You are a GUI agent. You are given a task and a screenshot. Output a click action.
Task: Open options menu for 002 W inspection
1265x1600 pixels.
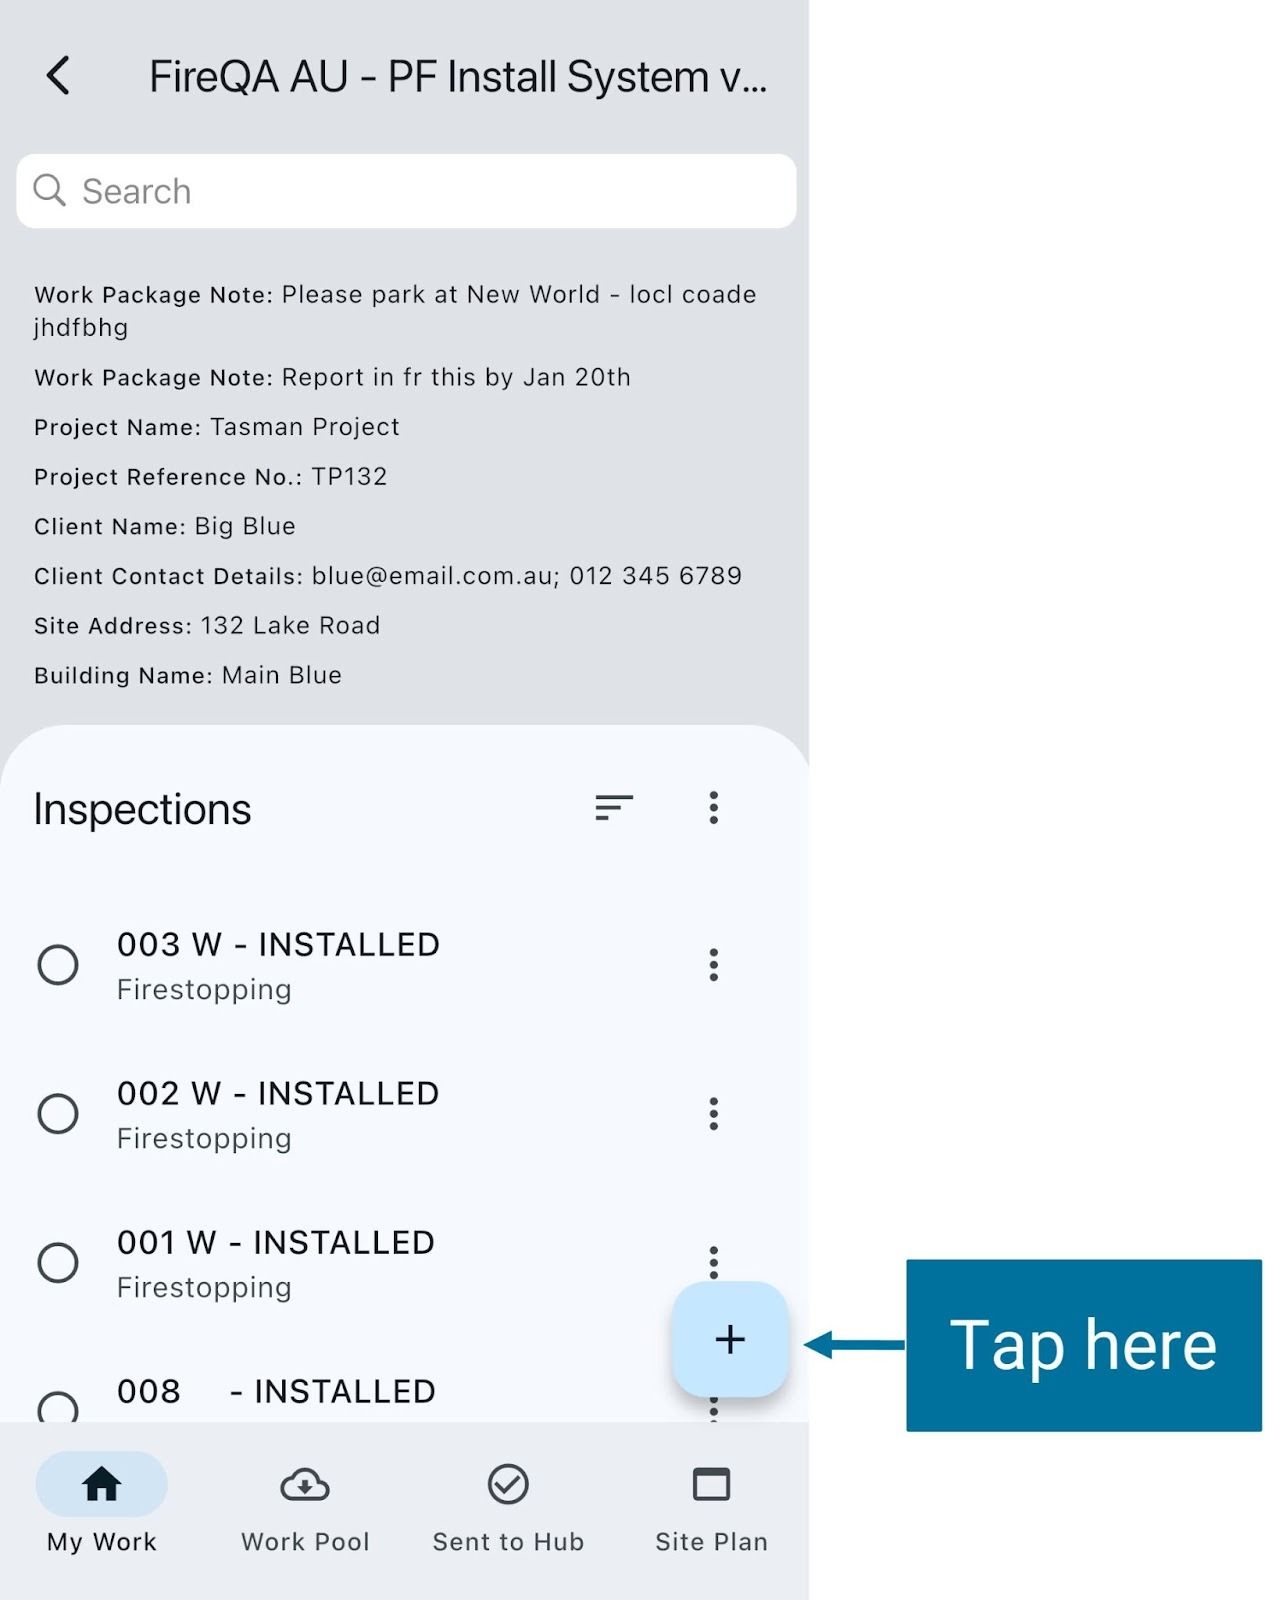point(713,1114)
